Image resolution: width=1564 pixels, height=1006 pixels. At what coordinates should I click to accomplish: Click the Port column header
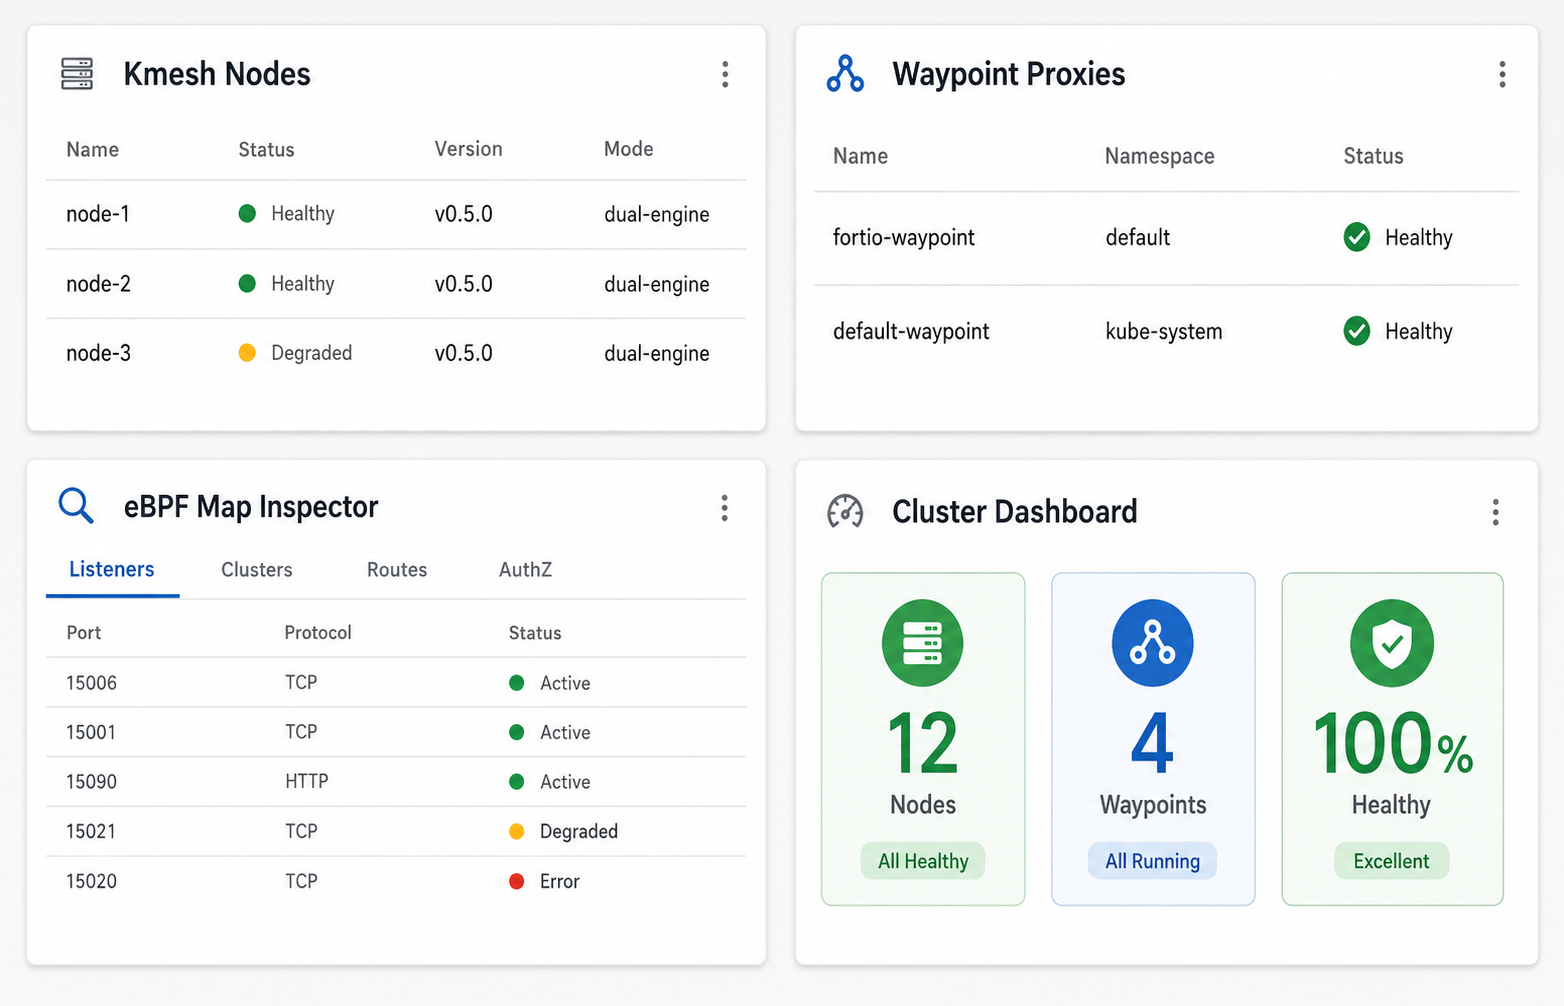coord(84,633)
